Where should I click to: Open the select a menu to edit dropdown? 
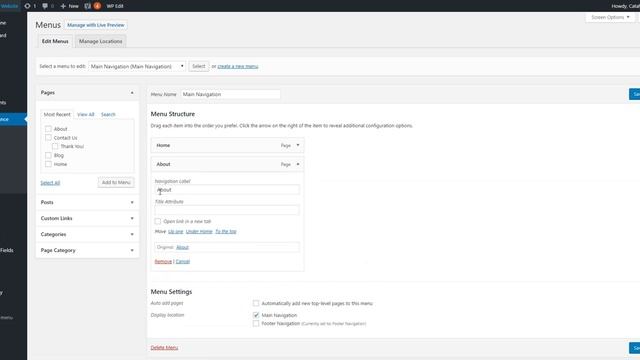pos(137,66)
